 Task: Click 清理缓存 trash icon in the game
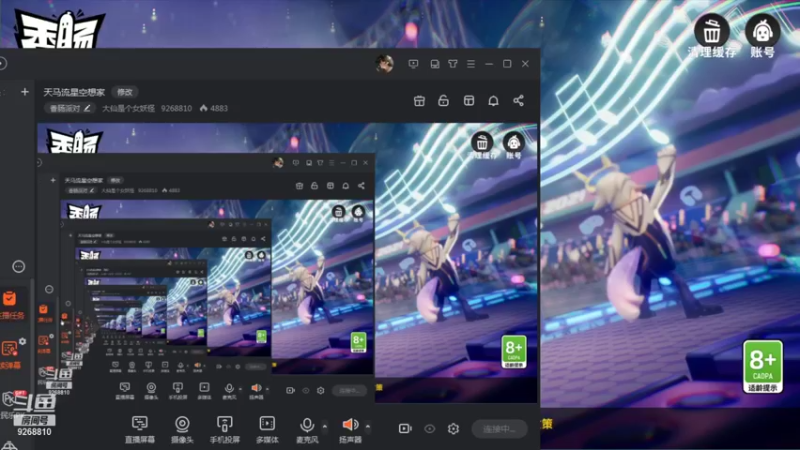(712, 36)
